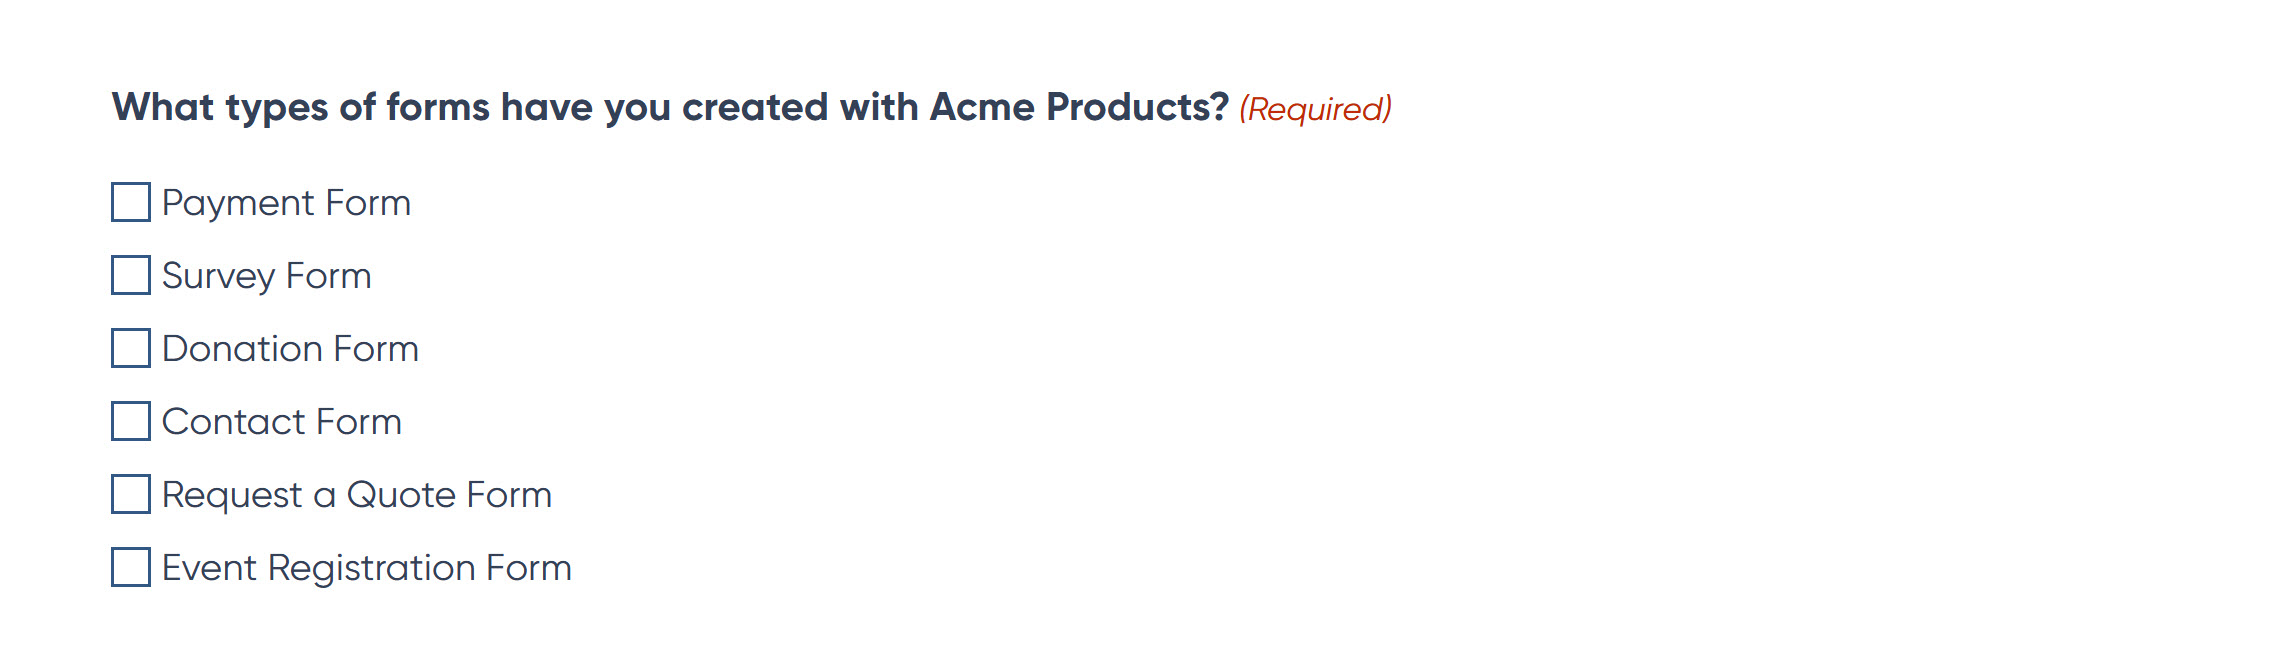Tick the Event Registration Form checkbox
Image resolution: width=2269 pixels, height=667 pixels.
pos(131,567)
